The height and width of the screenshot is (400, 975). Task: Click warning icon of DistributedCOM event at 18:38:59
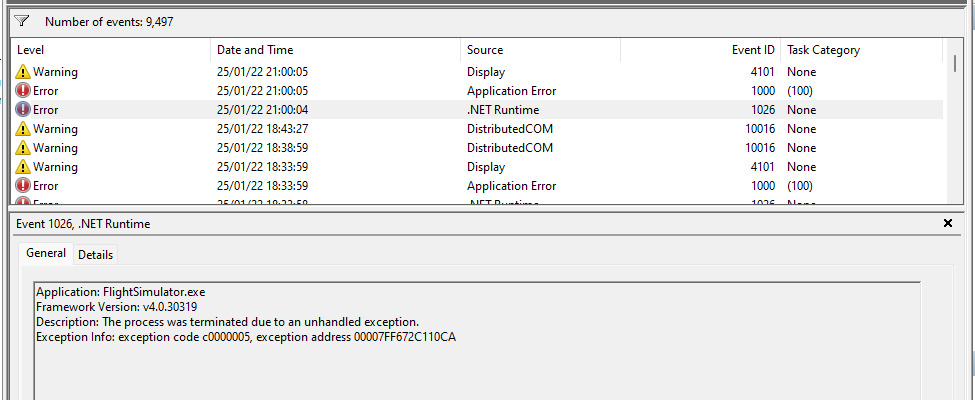click(x=24, y=148)
